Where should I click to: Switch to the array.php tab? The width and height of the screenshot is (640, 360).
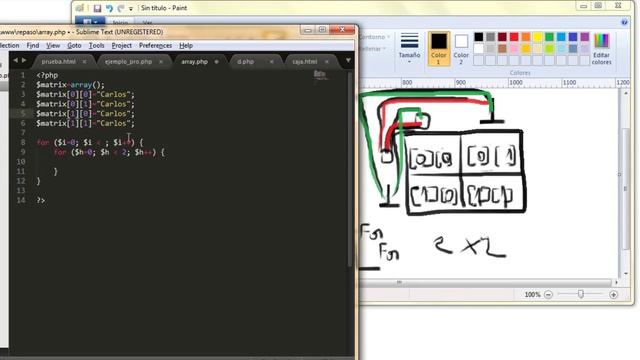click(x=195, y=62)
